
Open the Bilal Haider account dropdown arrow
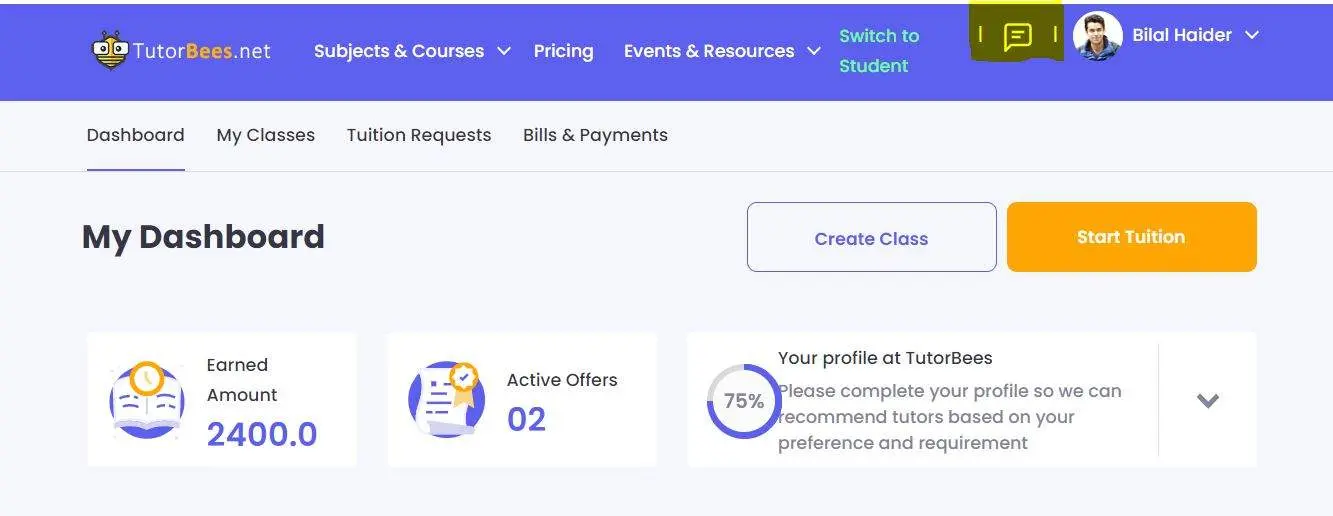pos(1252,35)
